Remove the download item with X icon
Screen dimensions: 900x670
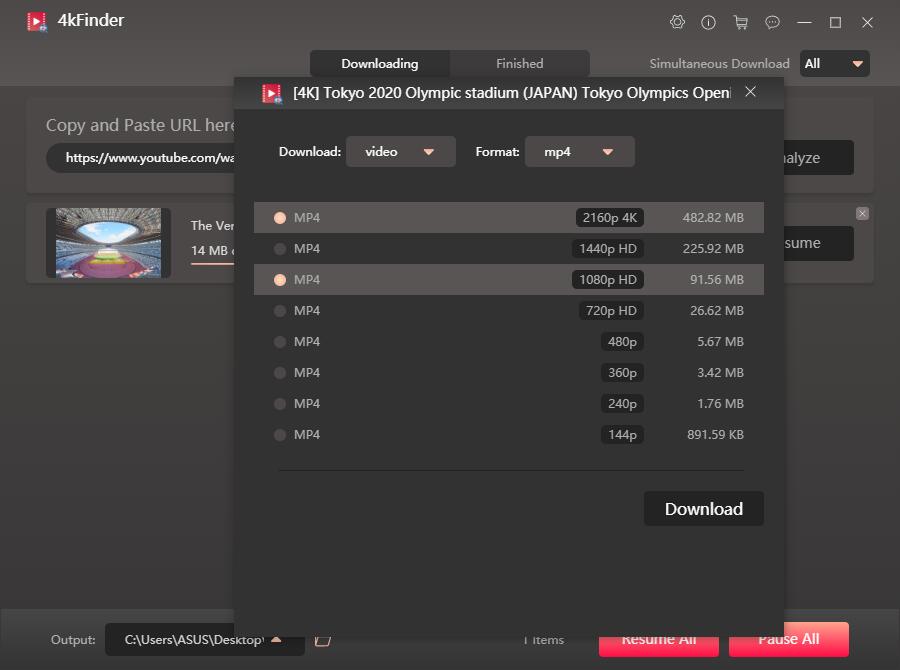click(862, 214)
